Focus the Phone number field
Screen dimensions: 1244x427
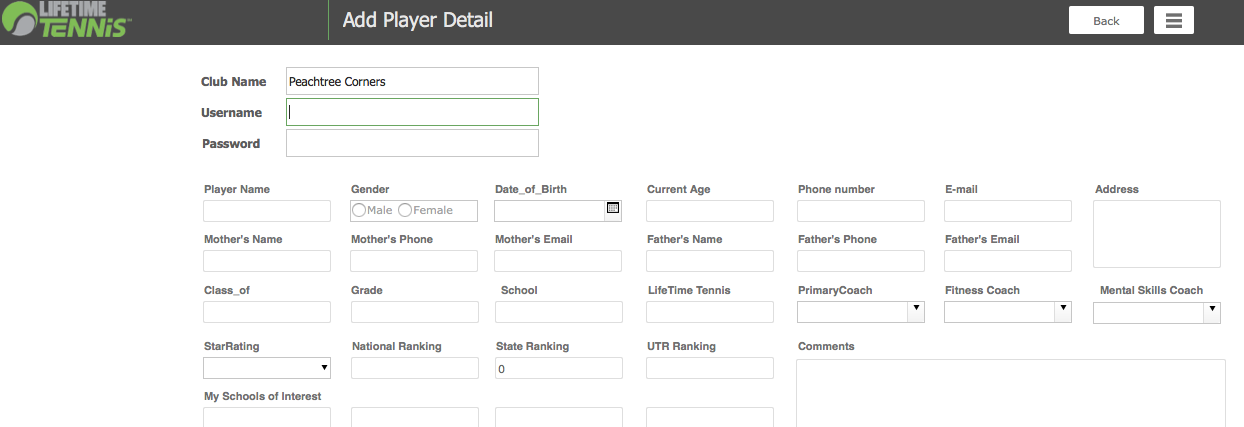[861, 211]
